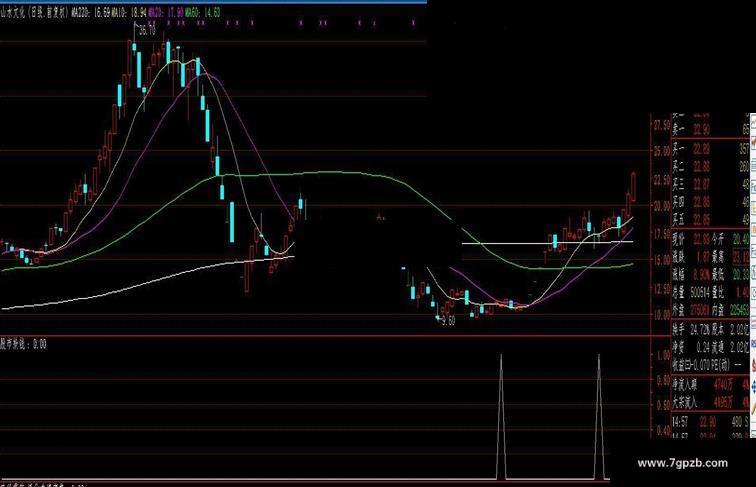Screen dimensions: 756x487
Task: Click the 股市挣钱: 0.00 sub-indicator label
Action: pos(23,344)
